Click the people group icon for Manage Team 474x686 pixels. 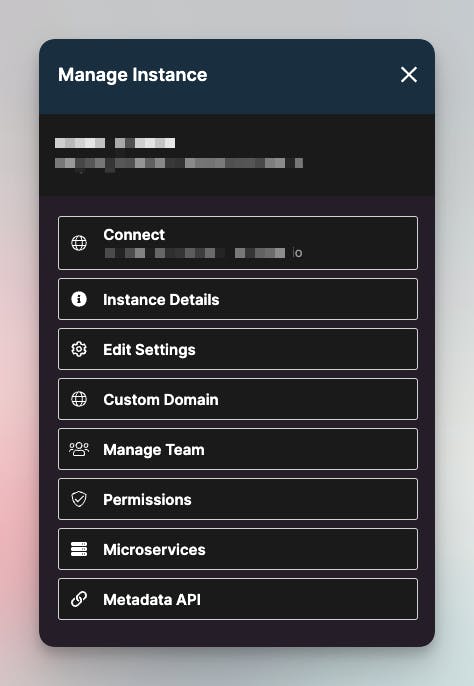(79, 449)
